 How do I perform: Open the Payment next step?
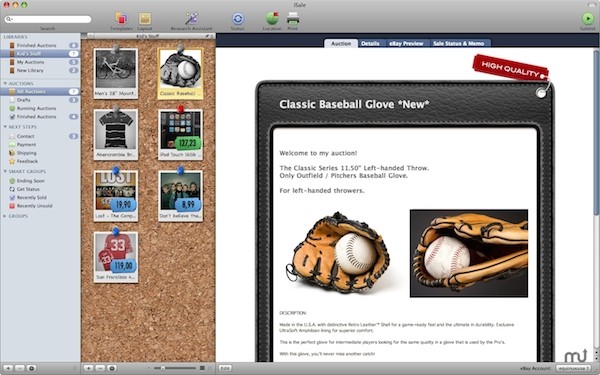[40, 145]
